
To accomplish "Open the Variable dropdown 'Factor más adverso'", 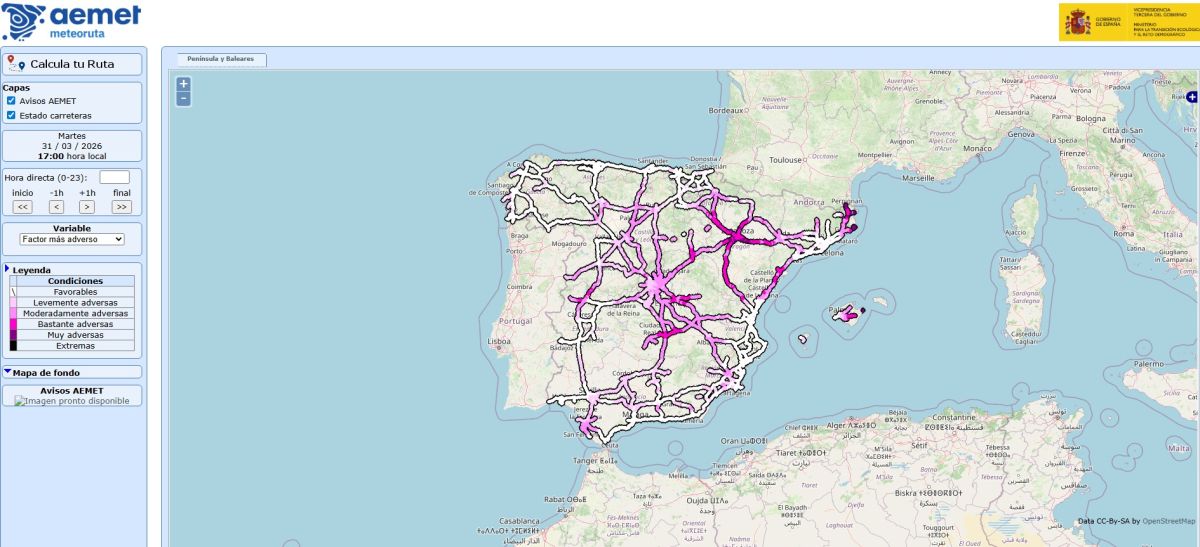I will click(x=72, y=240).
